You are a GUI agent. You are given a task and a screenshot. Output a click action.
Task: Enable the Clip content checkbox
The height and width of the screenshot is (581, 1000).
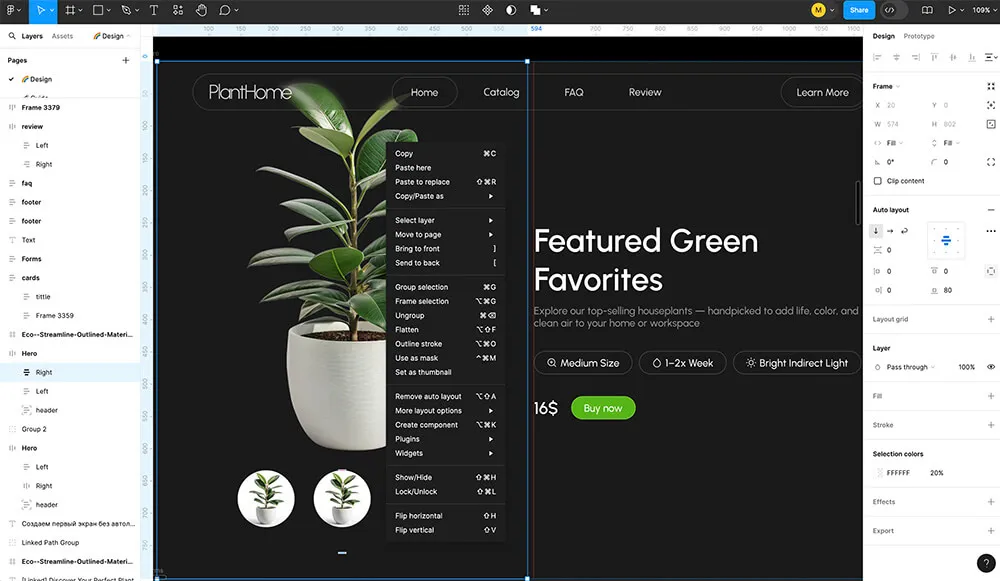878,181
